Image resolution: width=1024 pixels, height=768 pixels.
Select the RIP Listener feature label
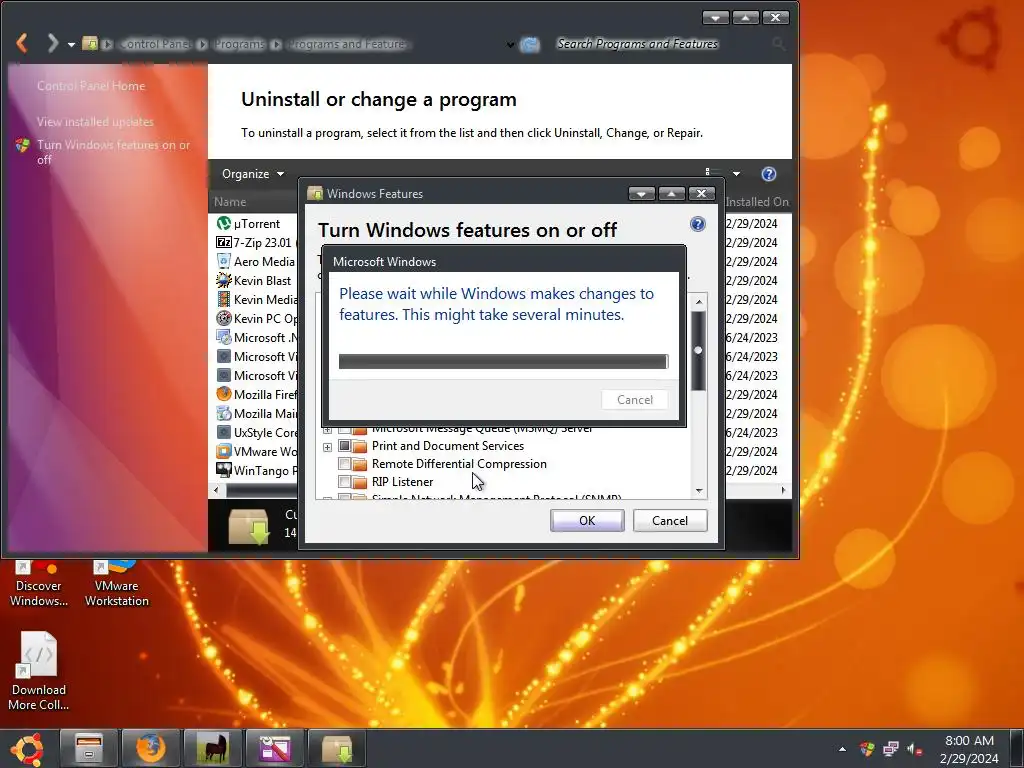click(402, 482)
